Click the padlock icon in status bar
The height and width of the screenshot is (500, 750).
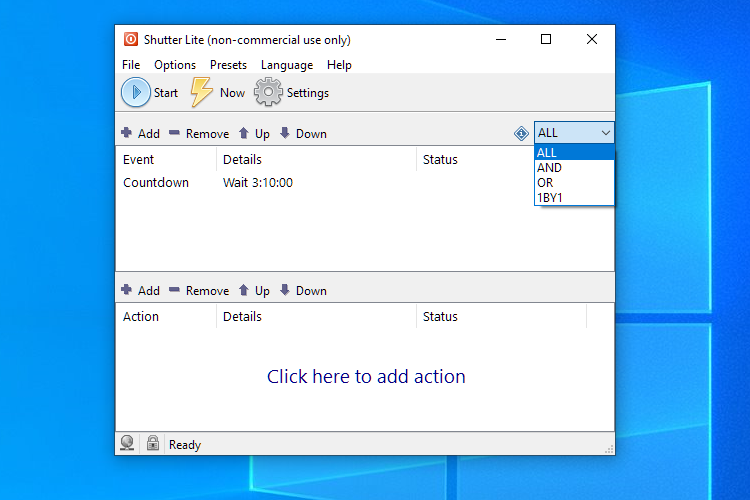[x=153, y=443]
